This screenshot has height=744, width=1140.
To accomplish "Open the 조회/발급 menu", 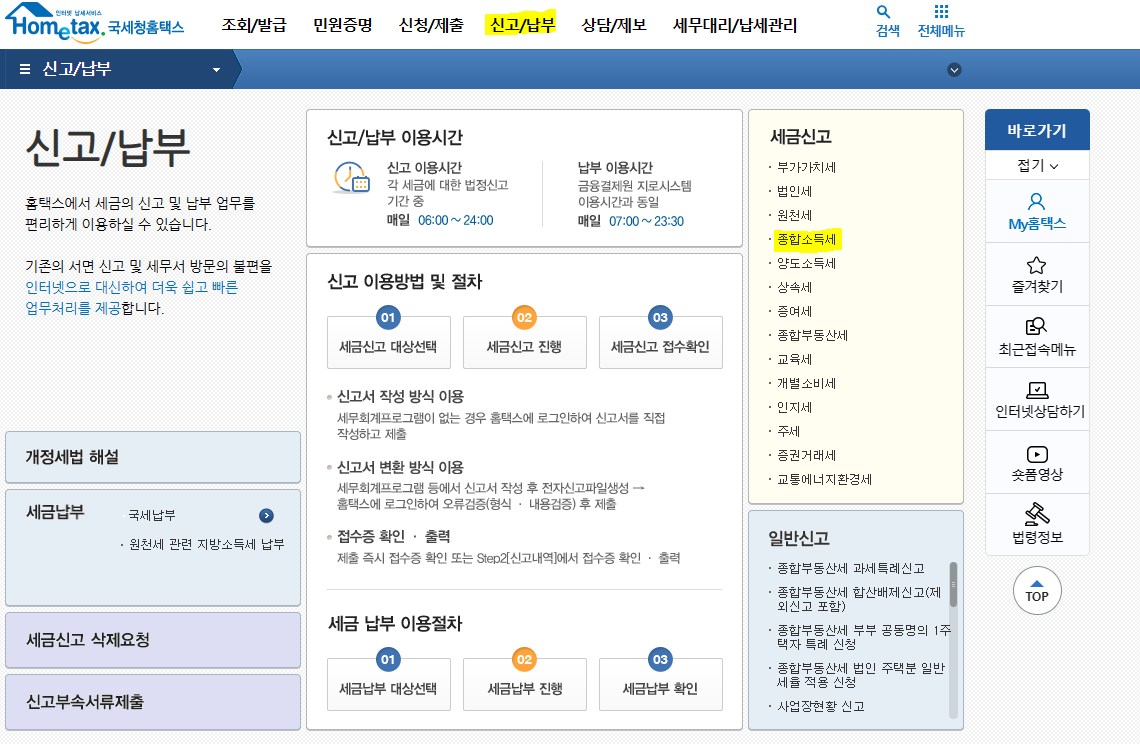I will point(251,25).
